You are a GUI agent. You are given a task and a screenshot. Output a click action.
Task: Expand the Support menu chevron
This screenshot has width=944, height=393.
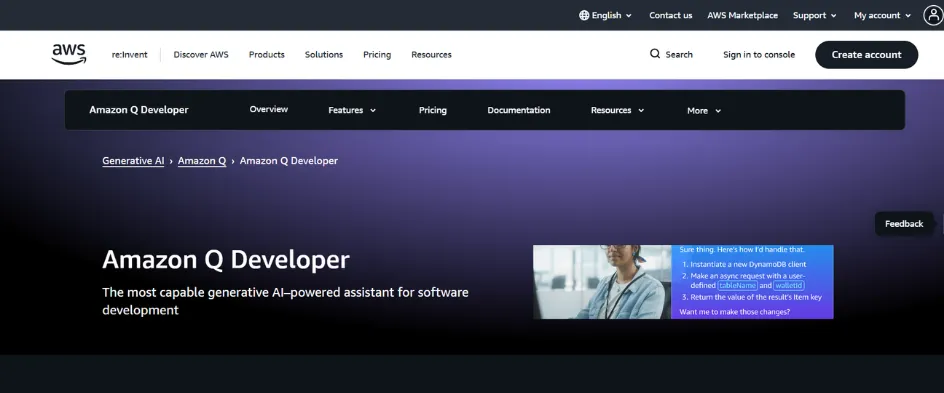click(834, 16)
